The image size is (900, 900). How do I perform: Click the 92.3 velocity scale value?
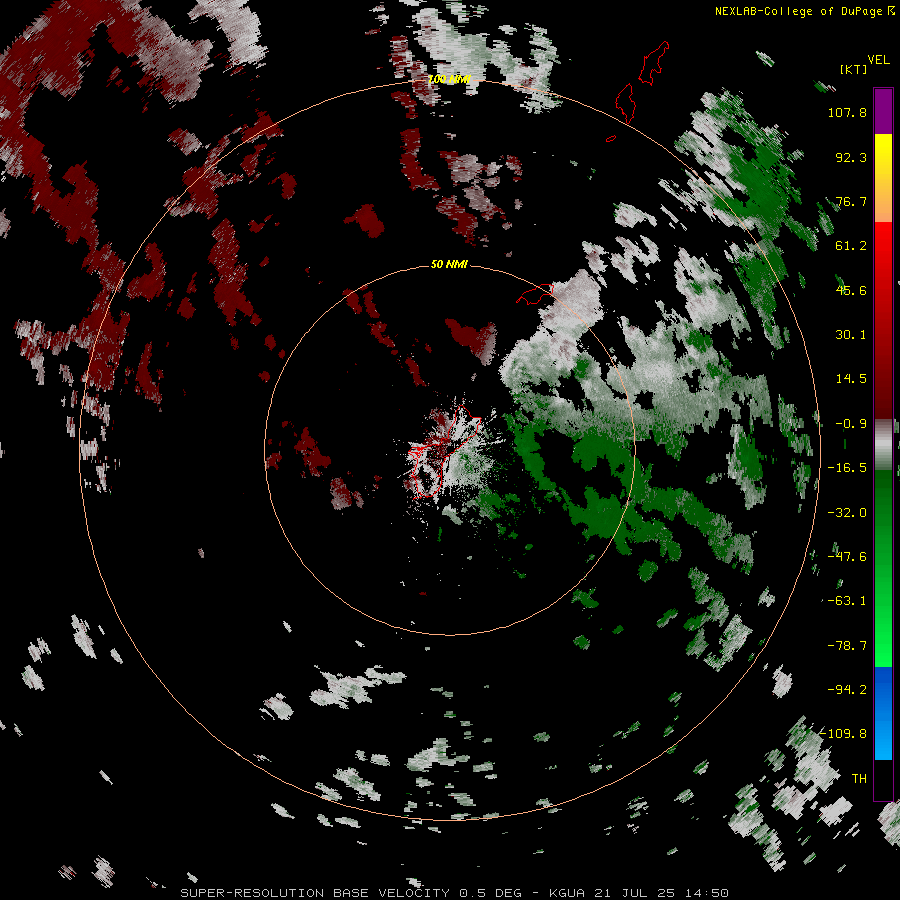click(x=851, y=157)
